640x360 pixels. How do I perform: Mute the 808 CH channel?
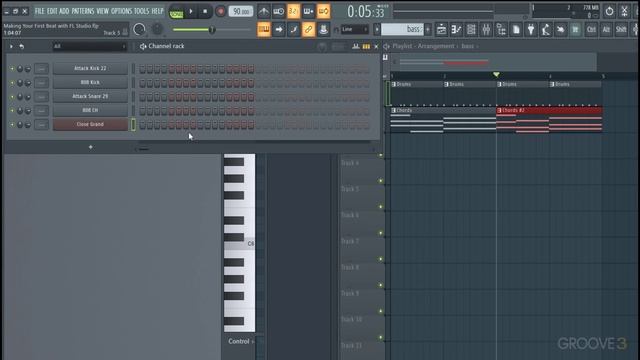(12, 111)
